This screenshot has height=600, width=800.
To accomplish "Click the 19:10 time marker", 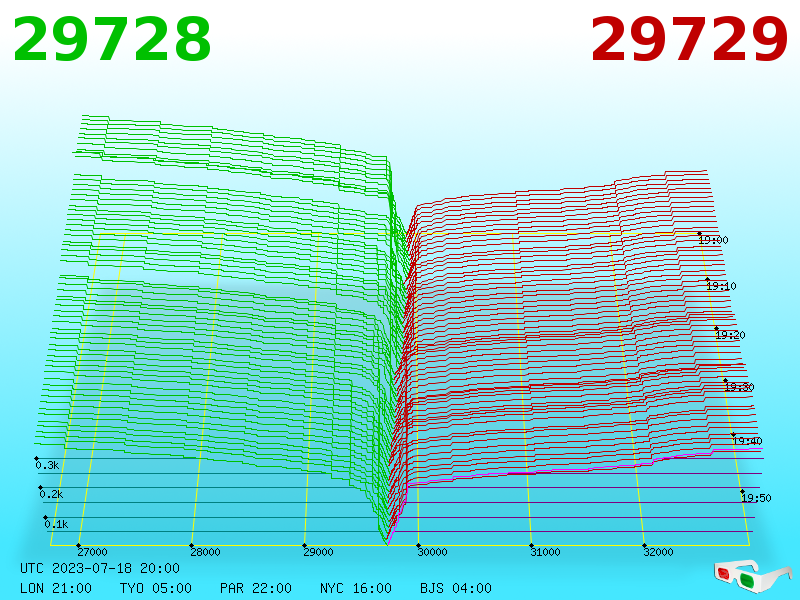I will tap(721, 286).
